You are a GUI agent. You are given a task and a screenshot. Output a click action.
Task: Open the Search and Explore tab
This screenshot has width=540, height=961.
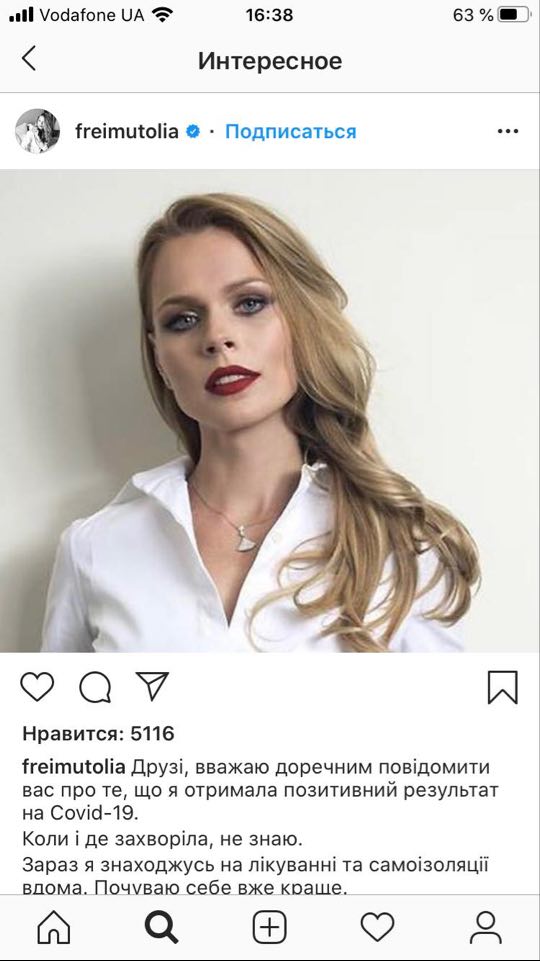coord(162,927)
